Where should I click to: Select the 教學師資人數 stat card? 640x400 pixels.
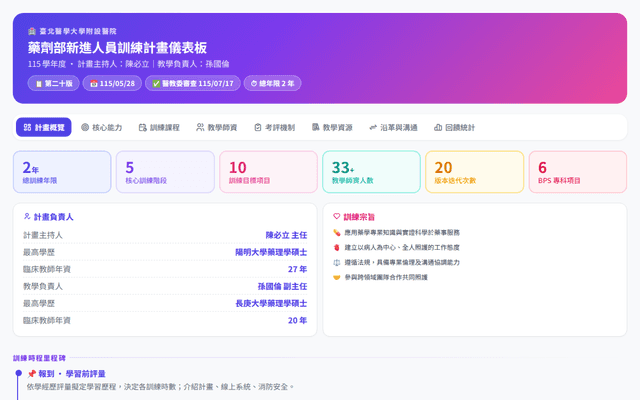[371, 172]
